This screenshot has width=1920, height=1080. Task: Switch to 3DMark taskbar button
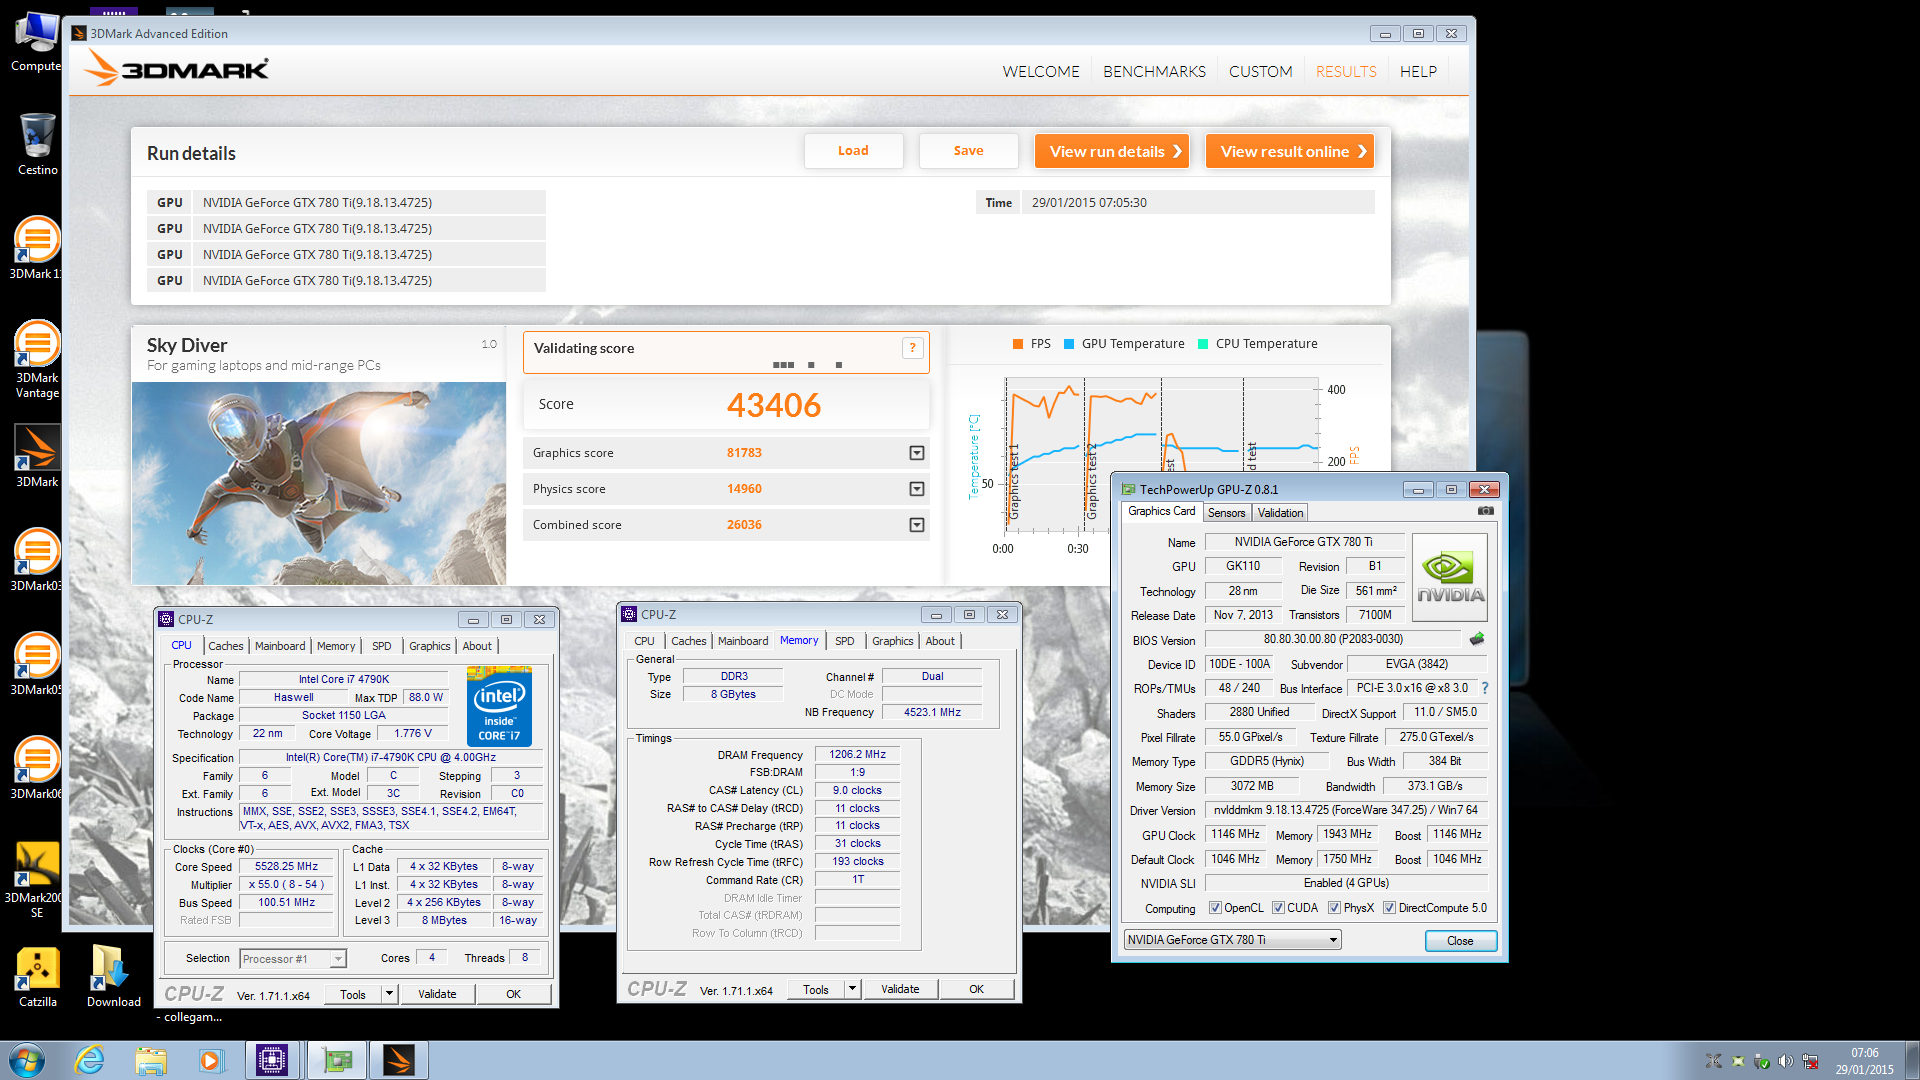click(399, 1060)
